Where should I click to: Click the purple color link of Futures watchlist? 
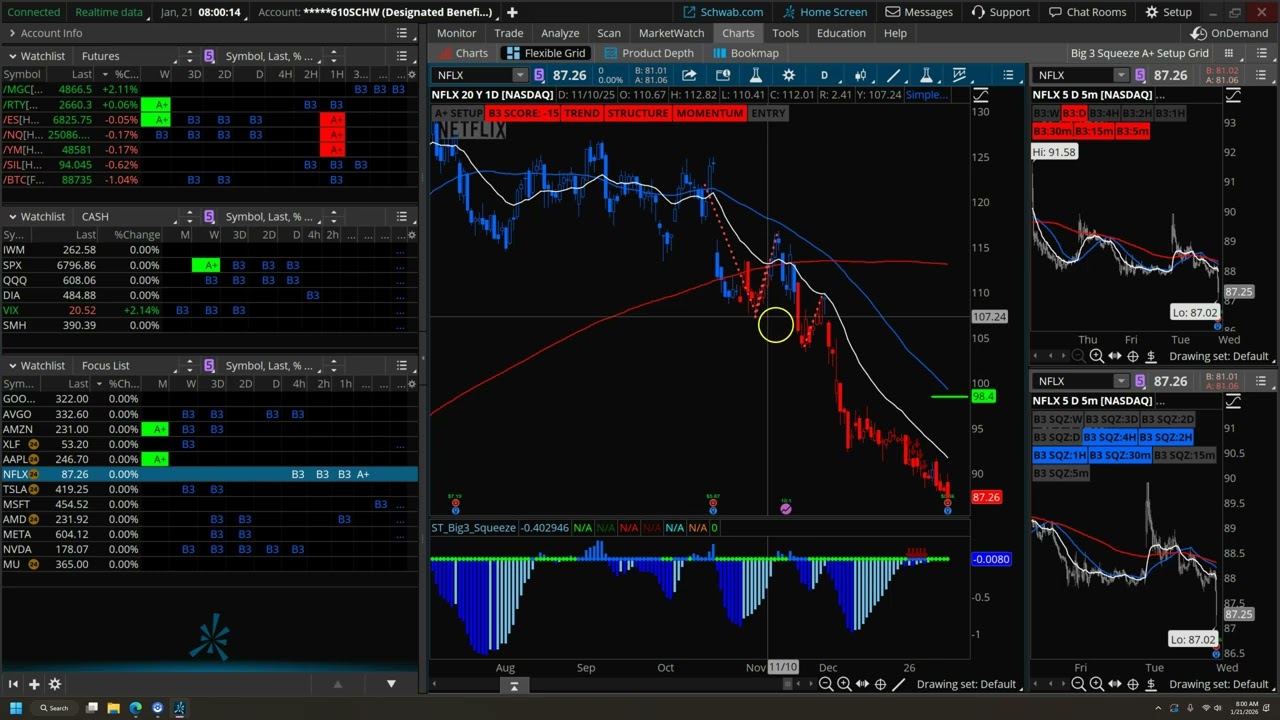[x=208, y=56]
